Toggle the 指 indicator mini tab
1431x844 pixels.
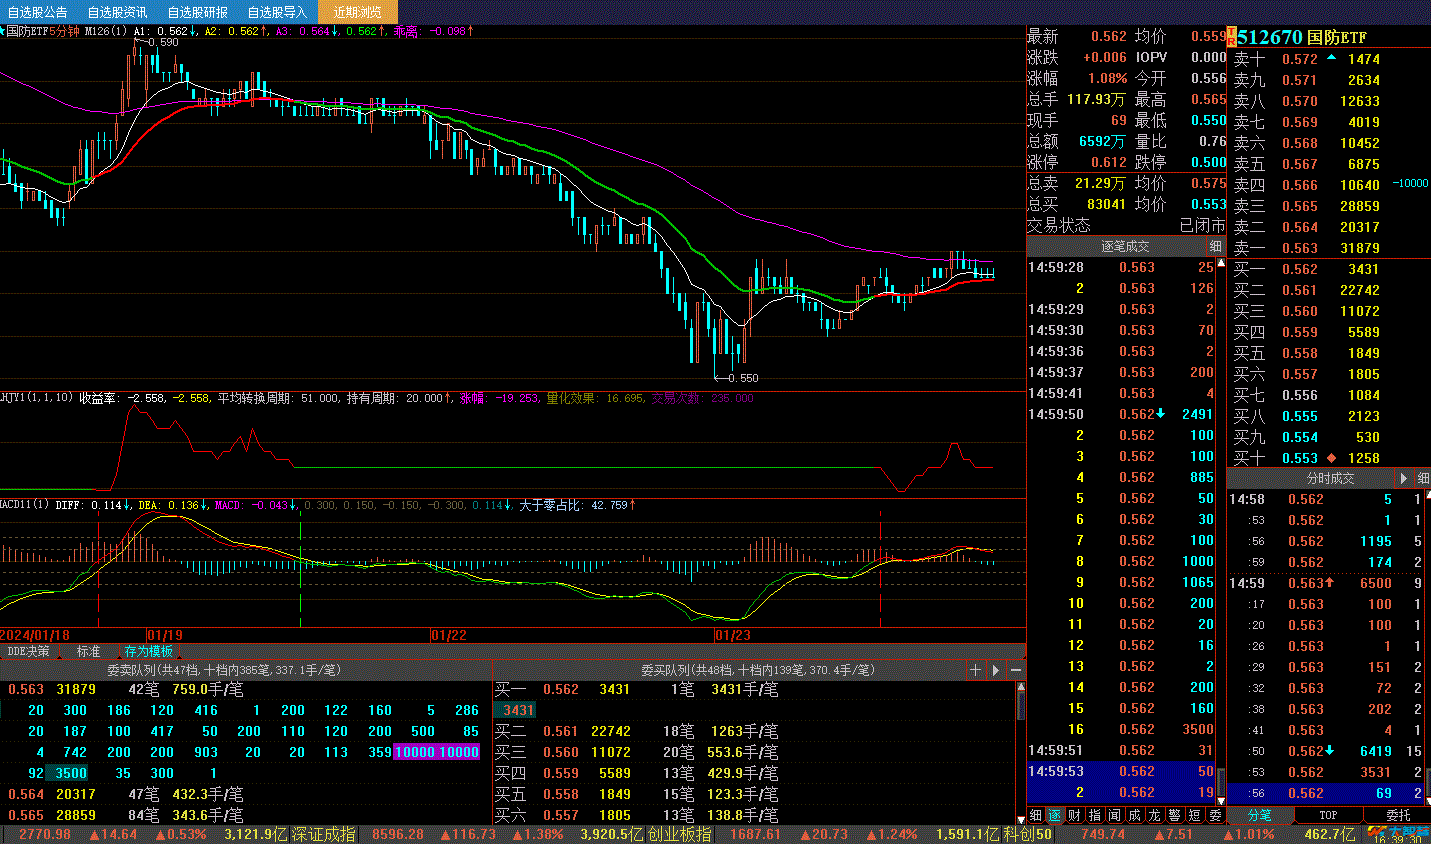(x=1094, y=815)
